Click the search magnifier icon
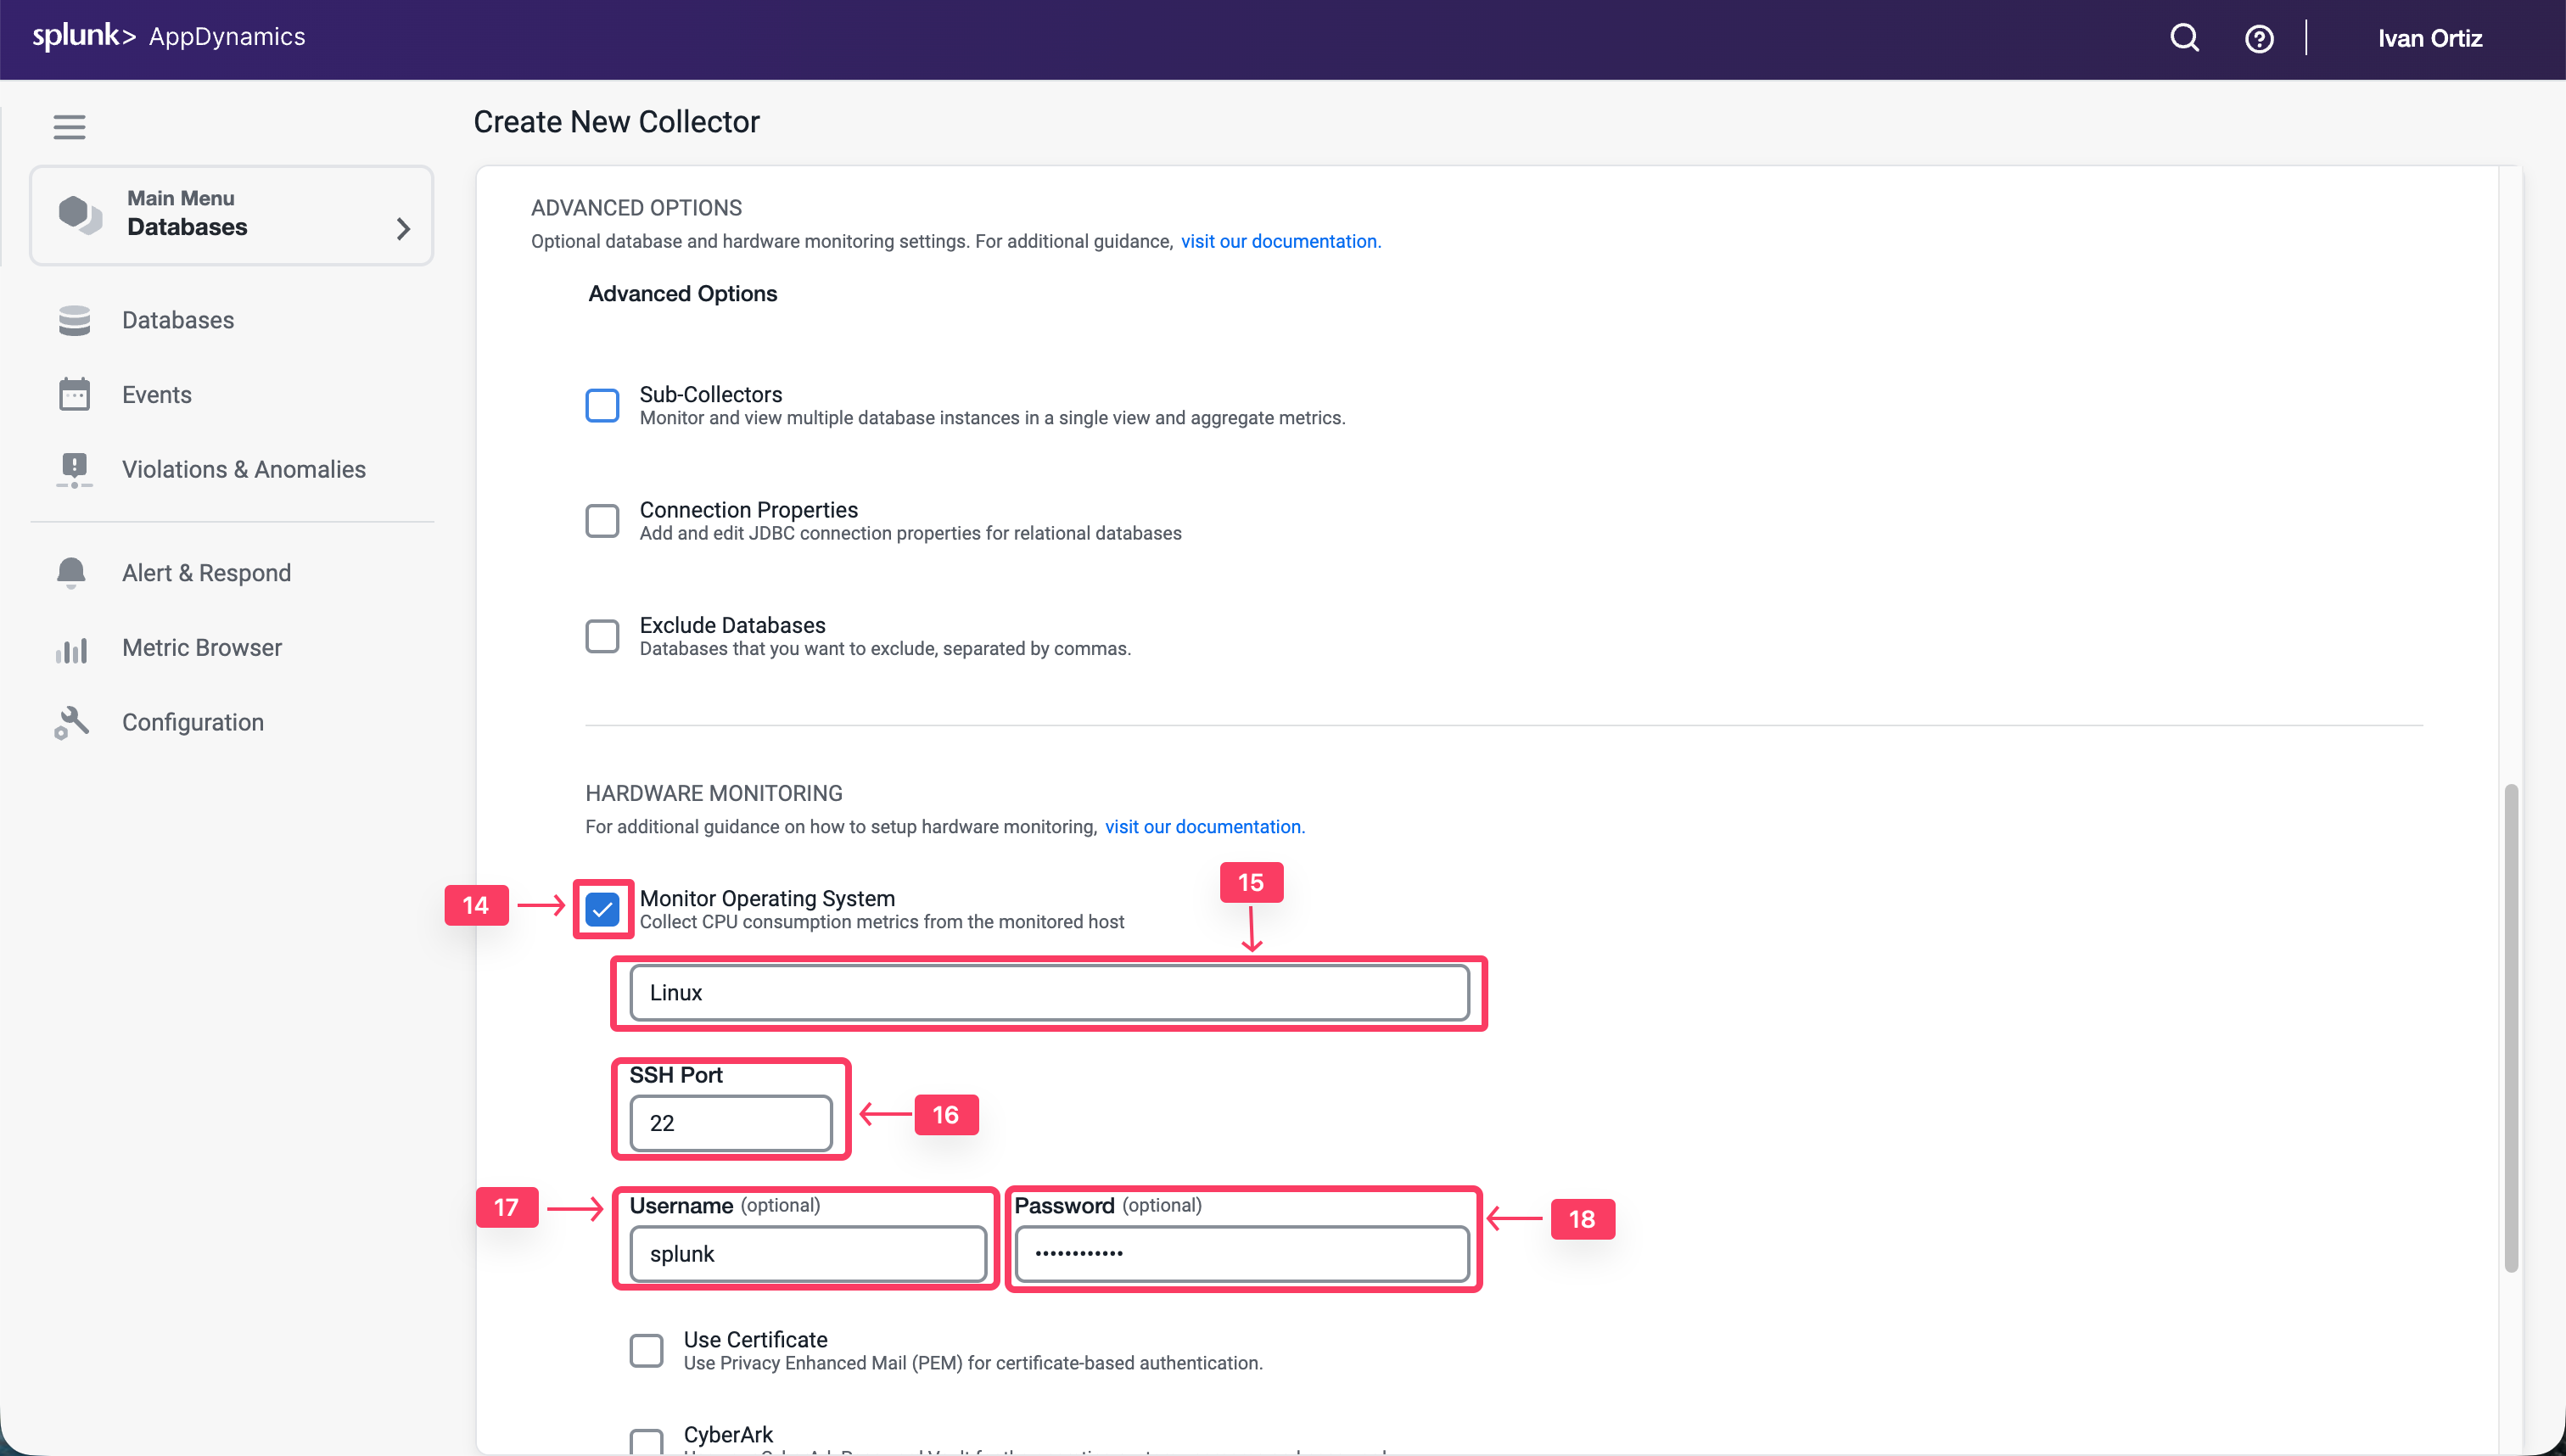The height and width of the screenshot is (1456, 2566). point(2184,38)
